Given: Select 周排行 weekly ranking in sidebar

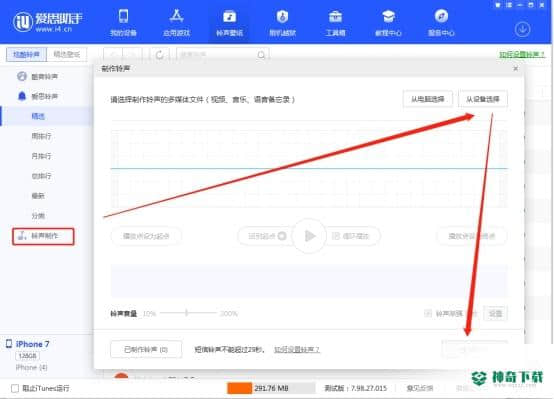Looking at the screenshot, I should point(41,136).
